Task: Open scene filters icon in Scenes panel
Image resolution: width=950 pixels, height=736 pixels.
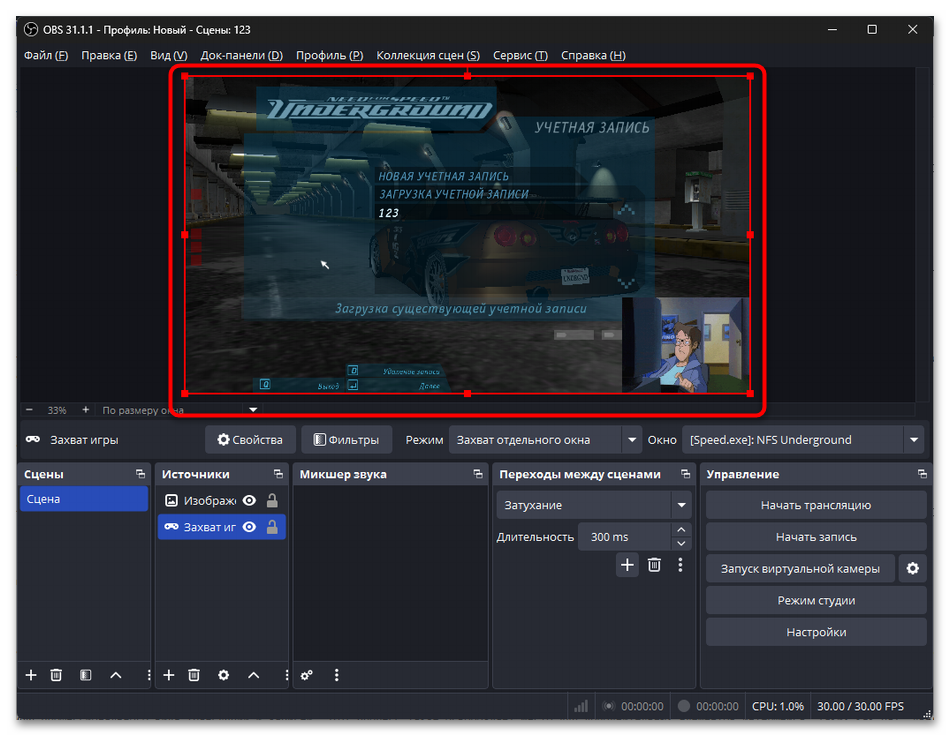Action: 85,675
